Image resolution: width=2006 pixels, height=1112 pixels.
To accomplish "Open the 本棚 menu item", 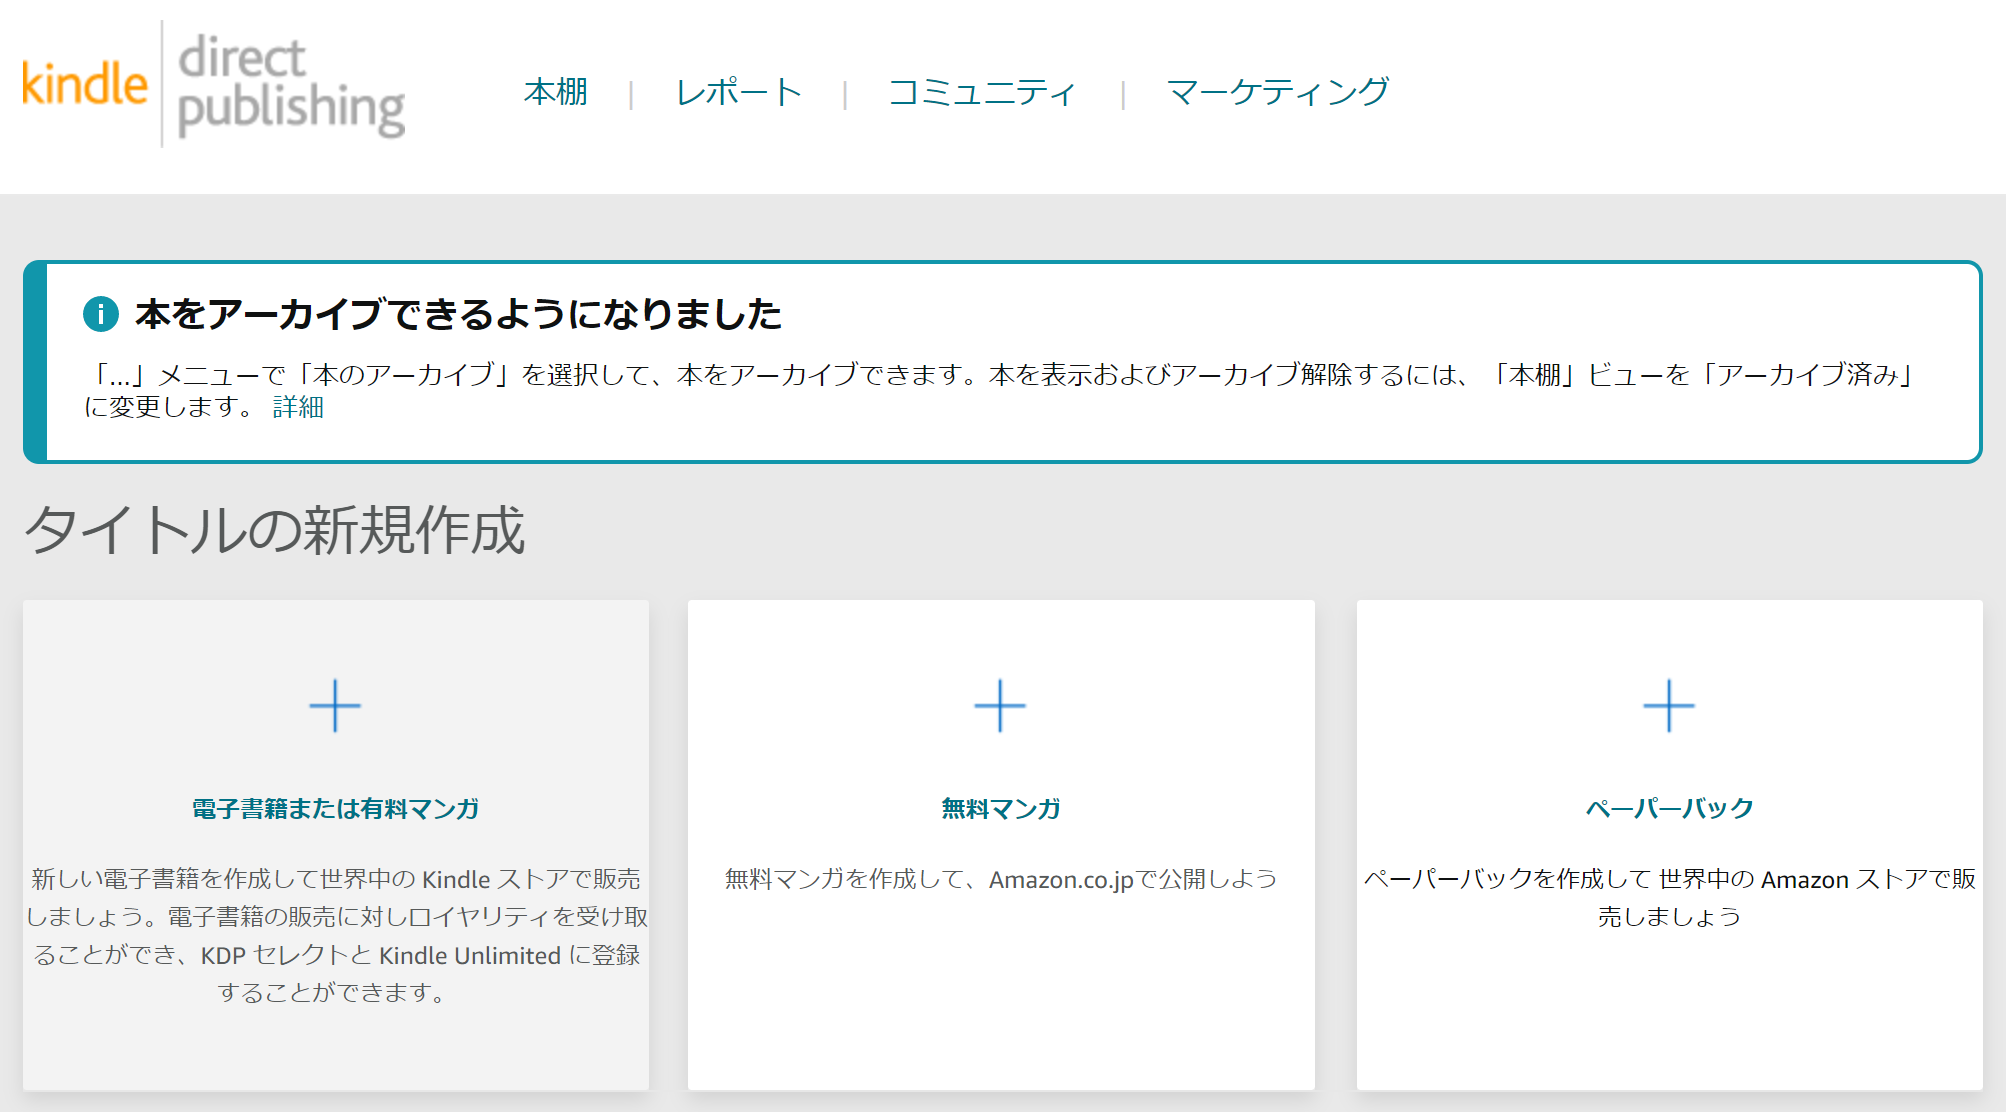I will 556,92.
